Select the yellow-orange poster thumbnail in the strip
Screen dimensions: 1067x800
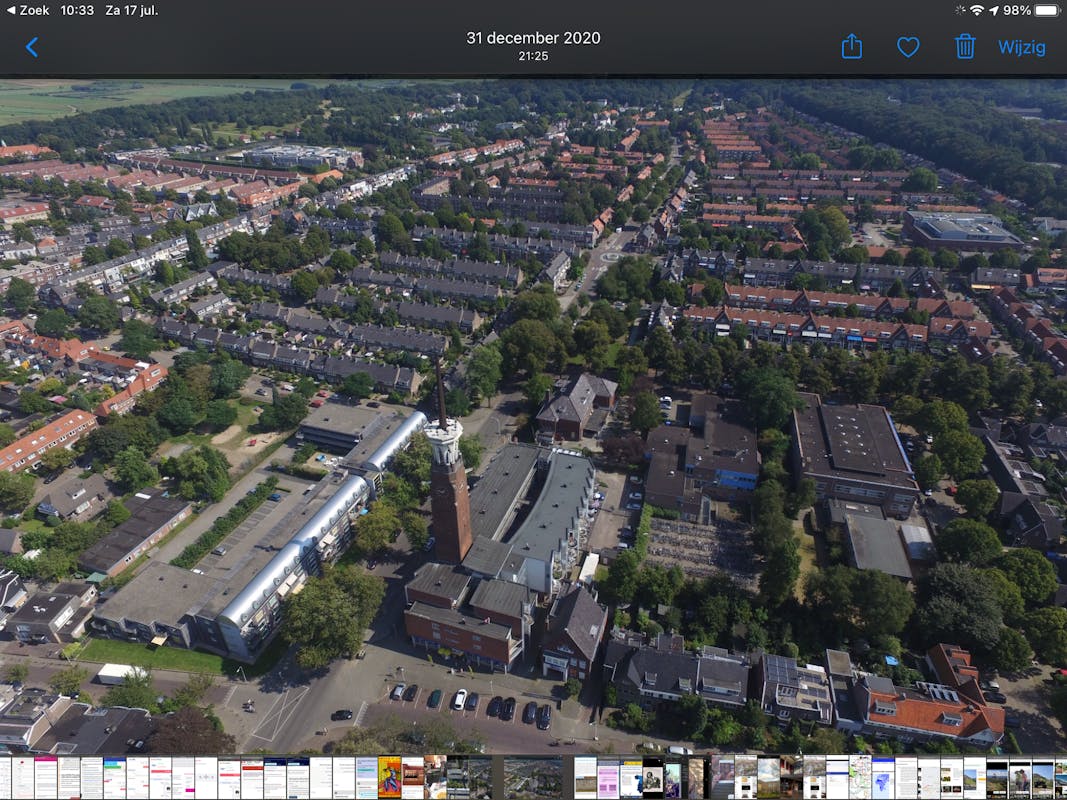pos(389,777)
